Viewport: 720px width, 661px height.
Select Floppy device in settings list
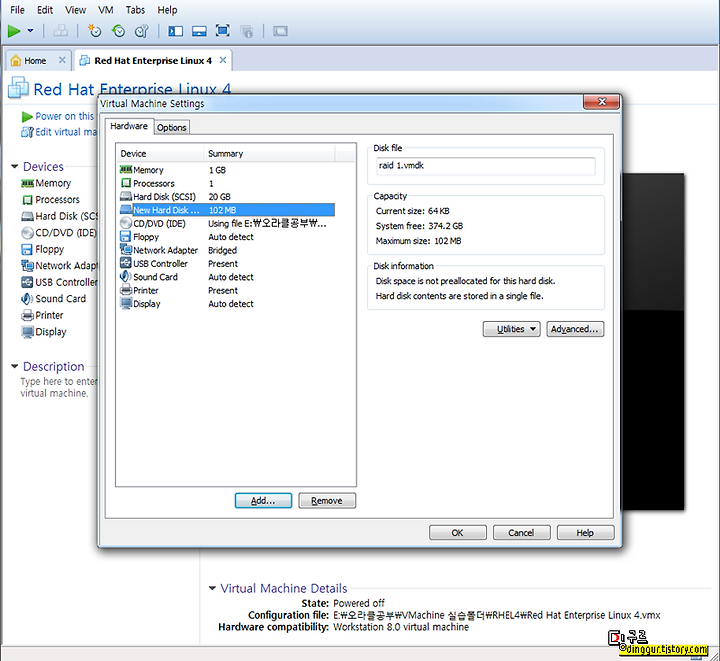tap(227, 237)
